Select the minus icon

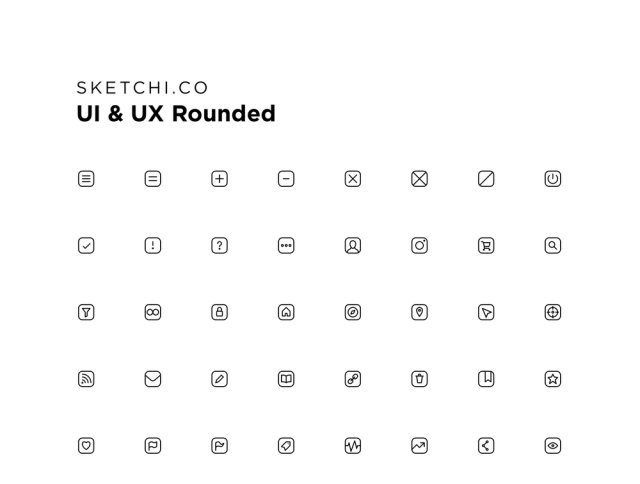[286, 179]
